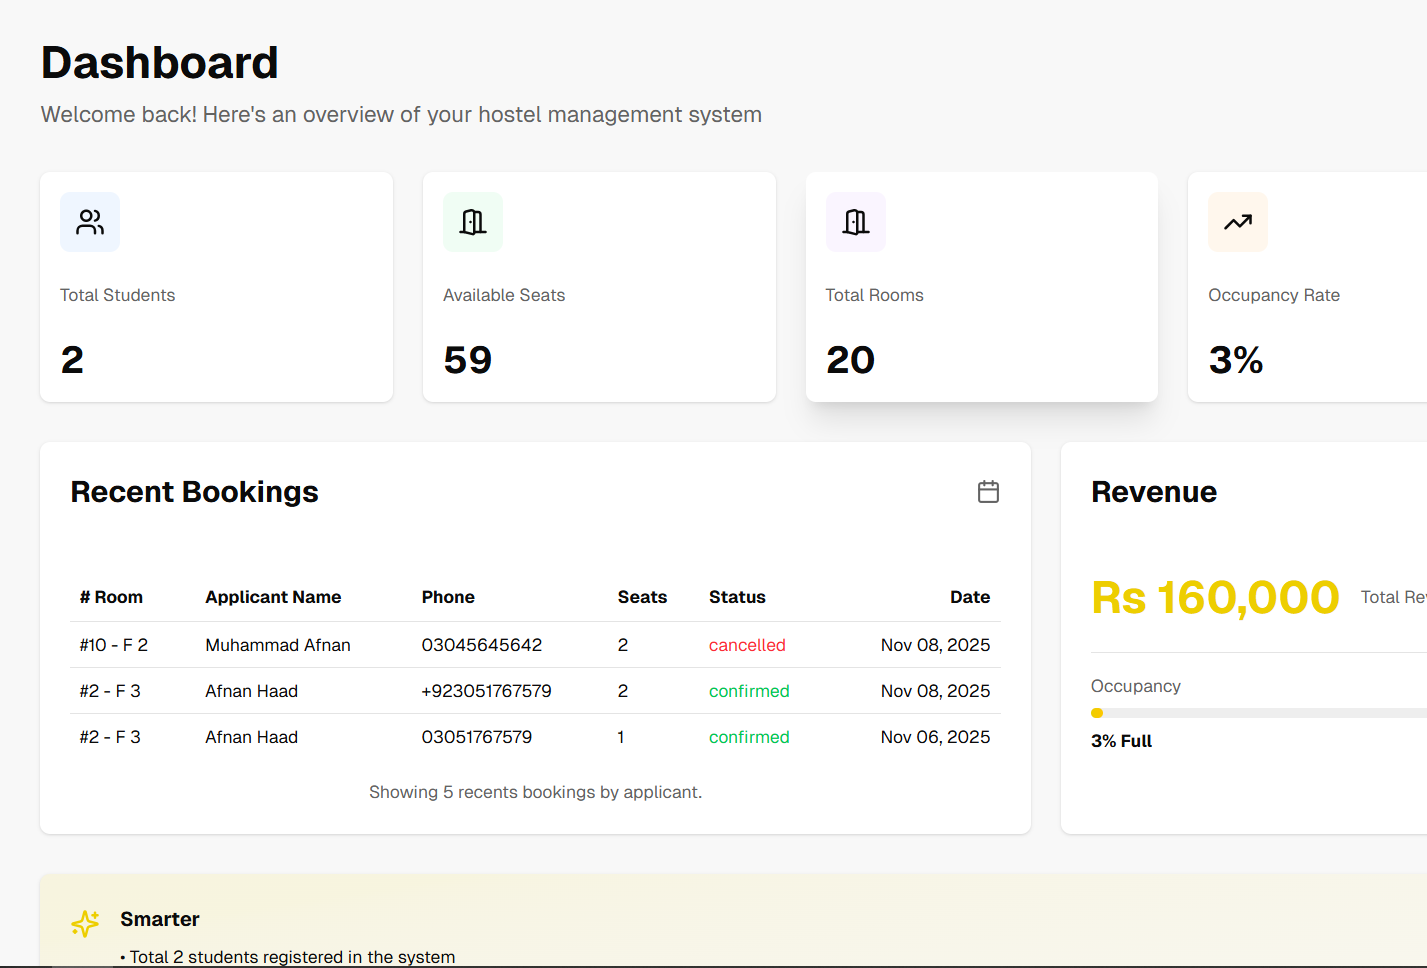The width and height of the screenshot is (1427, 968).
Task: Click the Rs 160,000 revenue amount
Action: pos(1214,598)
